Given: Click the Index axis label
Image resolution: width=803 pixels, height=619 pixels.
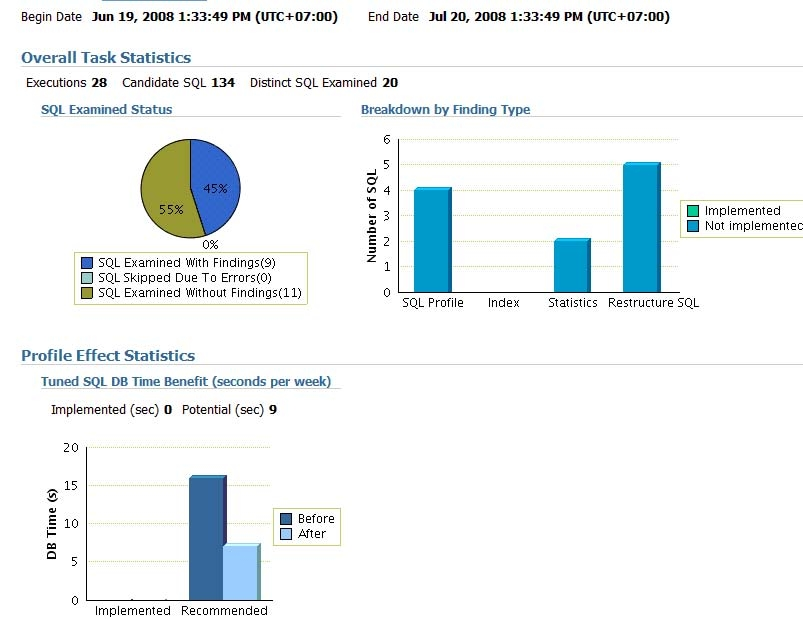Looking at the screenshot, I should [x=503, y=303].
